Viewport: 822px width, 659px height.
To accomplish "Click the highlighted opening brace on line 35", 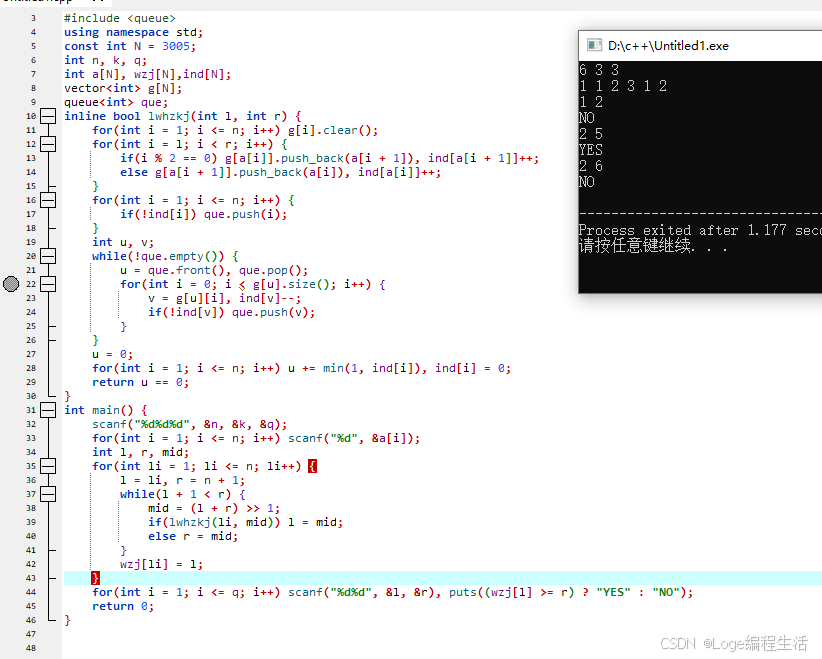I will pos(312,466).
